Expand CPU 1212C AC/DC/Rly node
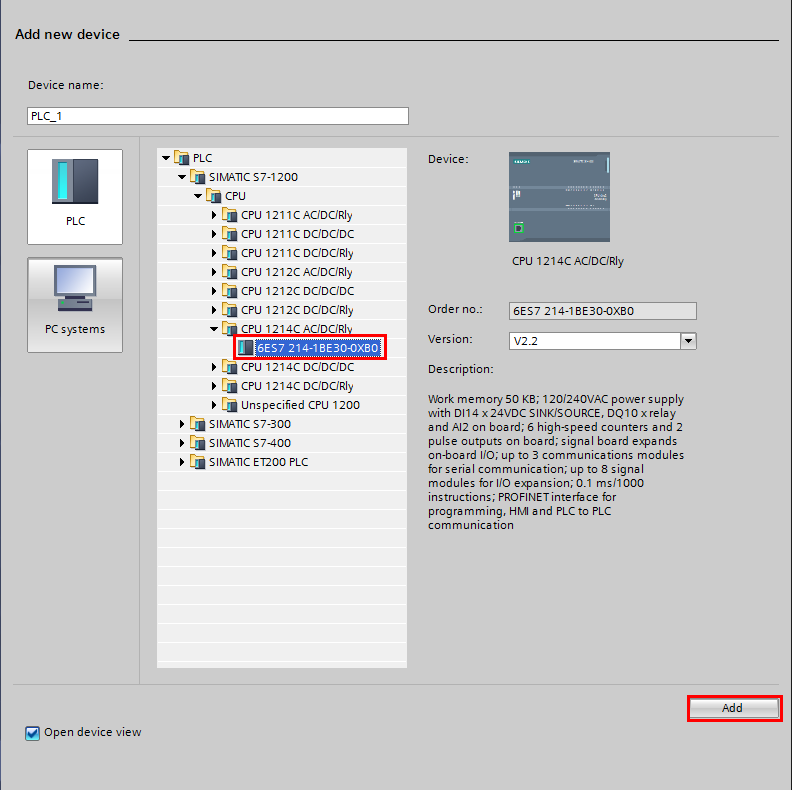Screen dimensions: 794x790 [x=214, y=272]
